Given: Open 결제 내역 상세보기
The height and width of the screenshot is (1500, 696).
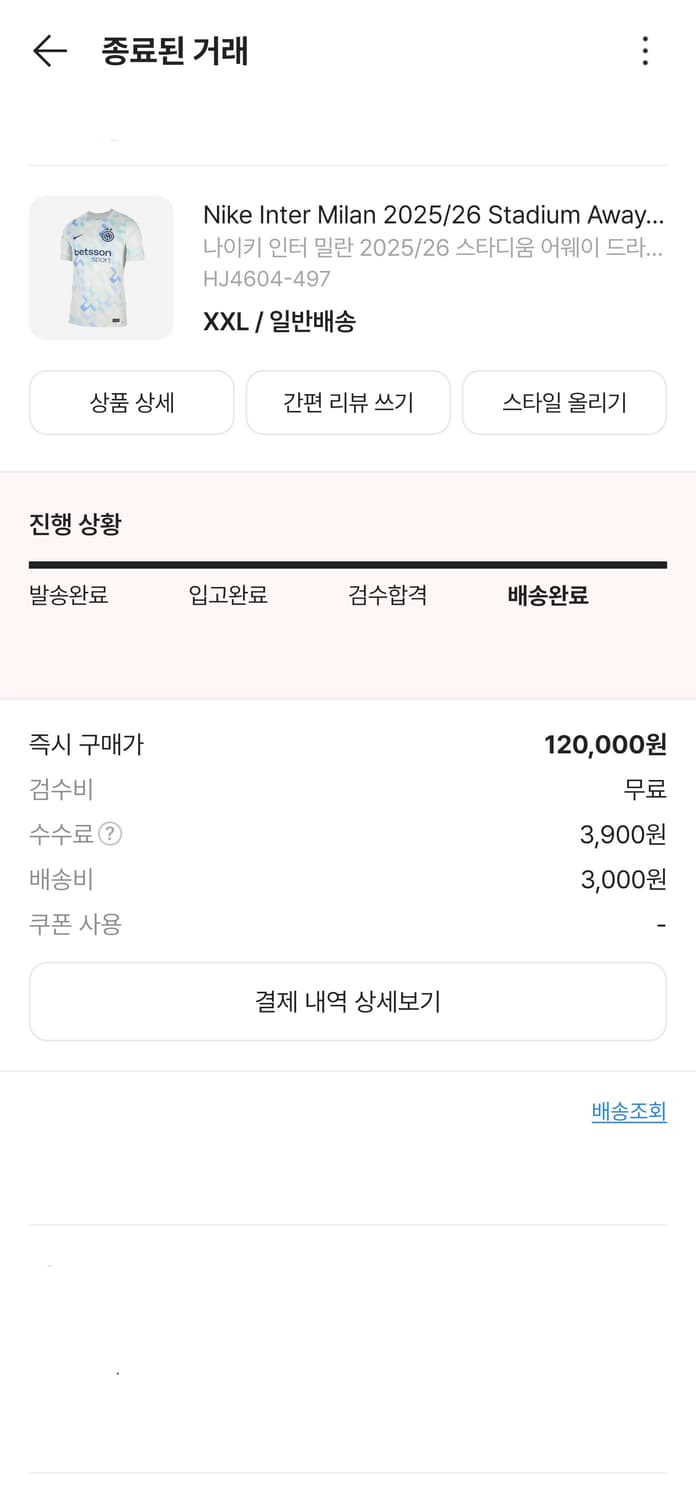Looking at the screenshot, I should click(x=348, y=1001).
